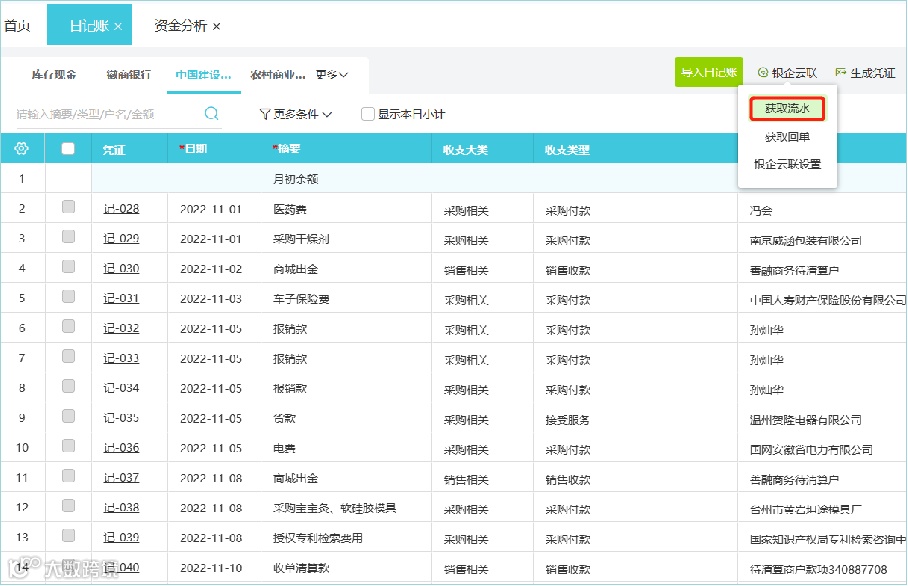The width and height of the screenshot is (908, 586).
Task: Open voucher link 记-029
Action: (x=121, y=238)
